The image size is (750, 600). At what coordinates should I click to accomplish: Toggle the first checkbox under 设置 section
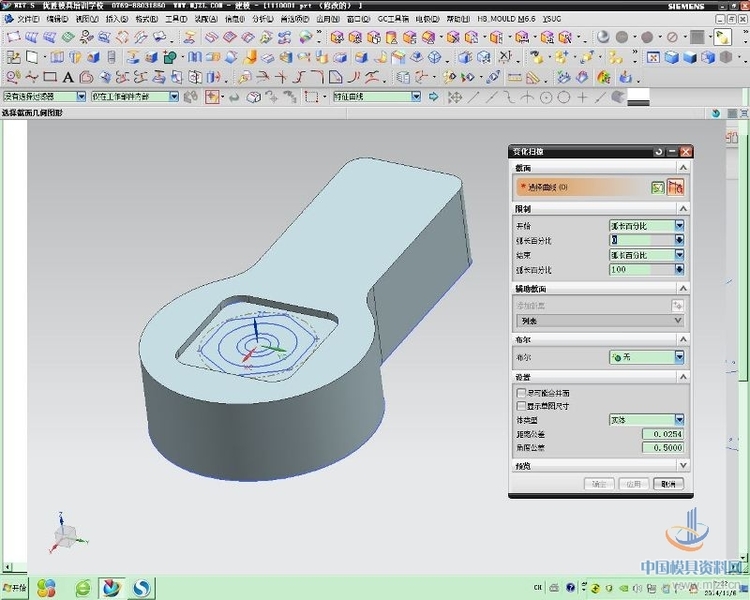(521, 393)
